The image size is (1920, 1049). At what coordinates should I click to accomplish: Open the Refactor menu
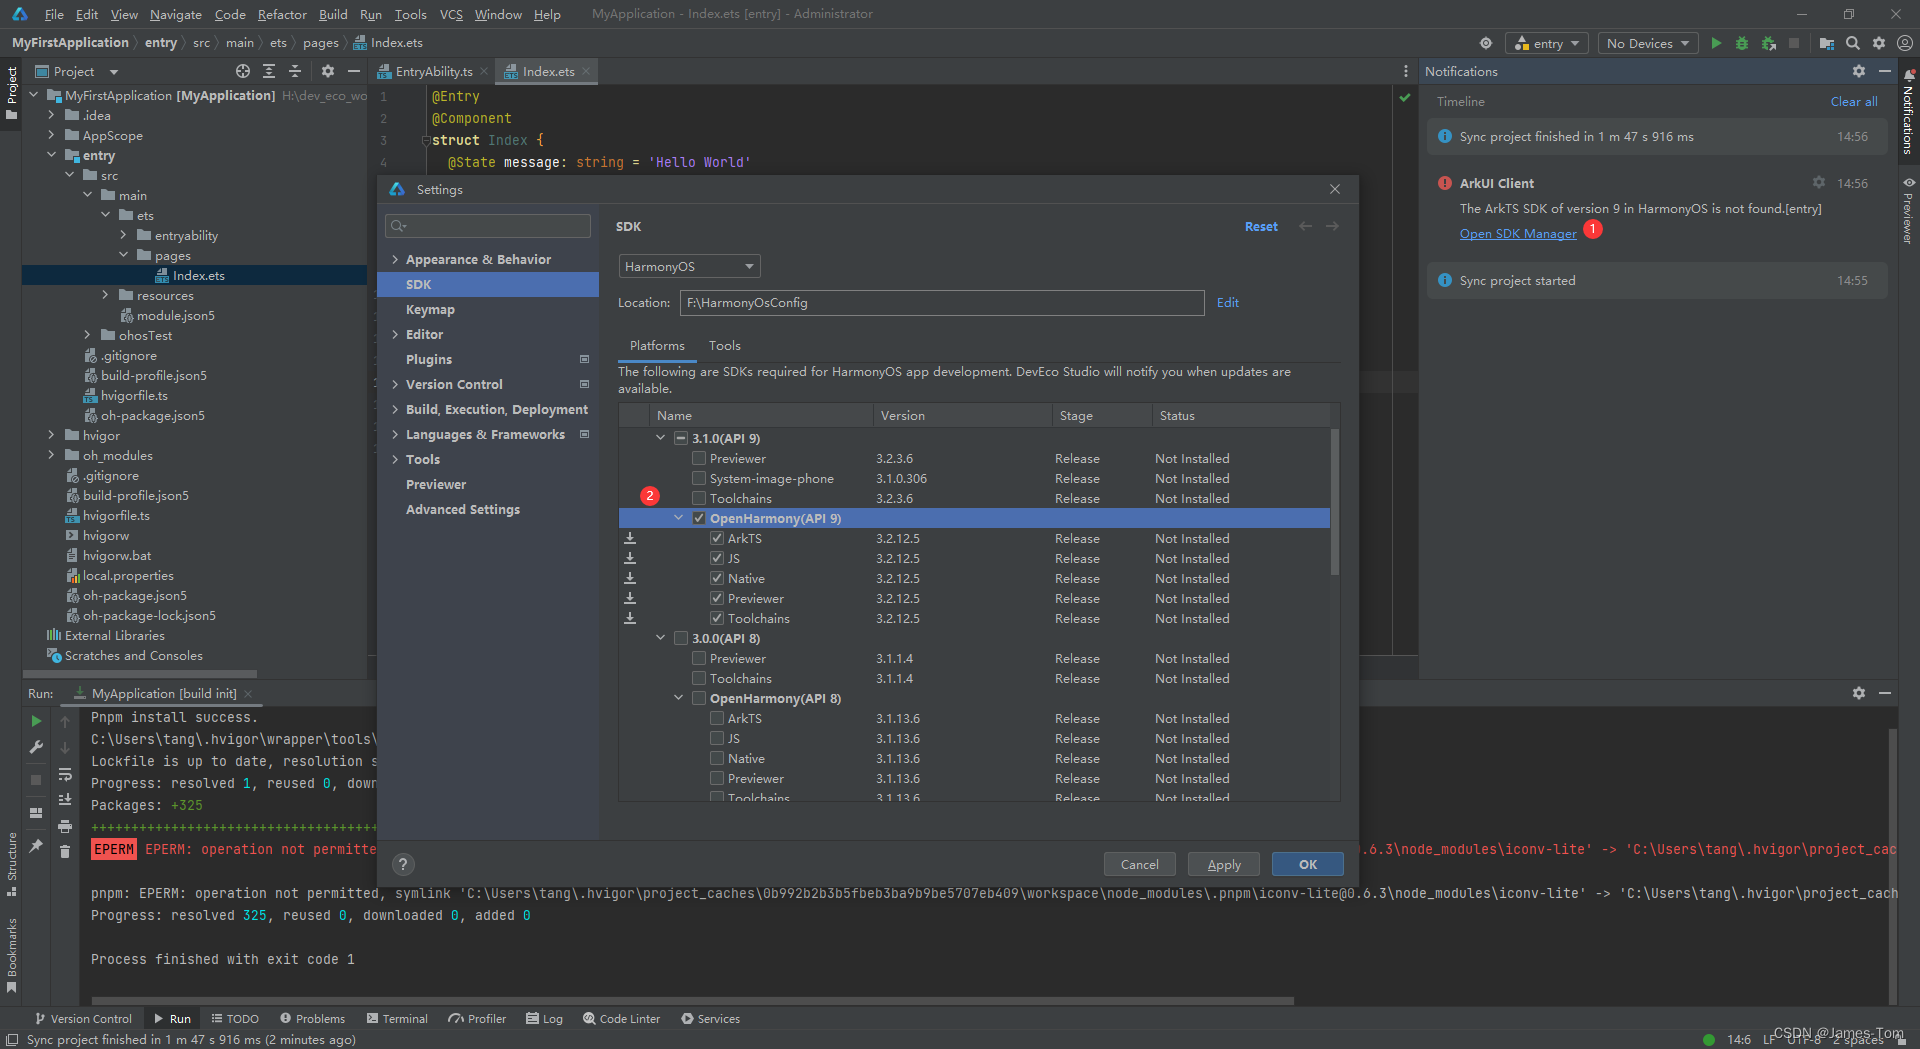[x=282, y=14]
